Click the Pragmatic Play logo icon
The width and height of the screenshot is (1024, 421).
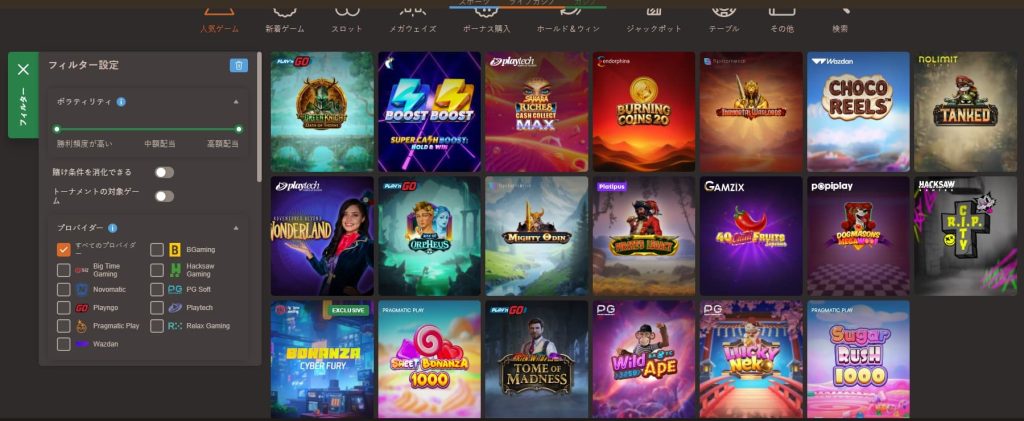click(82, 326)
